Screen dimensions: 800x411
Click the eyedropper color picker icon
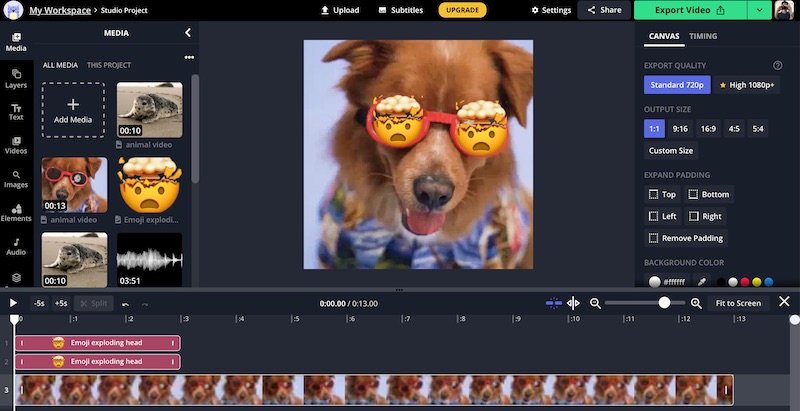pyautogui.click(x=702, y=282)
